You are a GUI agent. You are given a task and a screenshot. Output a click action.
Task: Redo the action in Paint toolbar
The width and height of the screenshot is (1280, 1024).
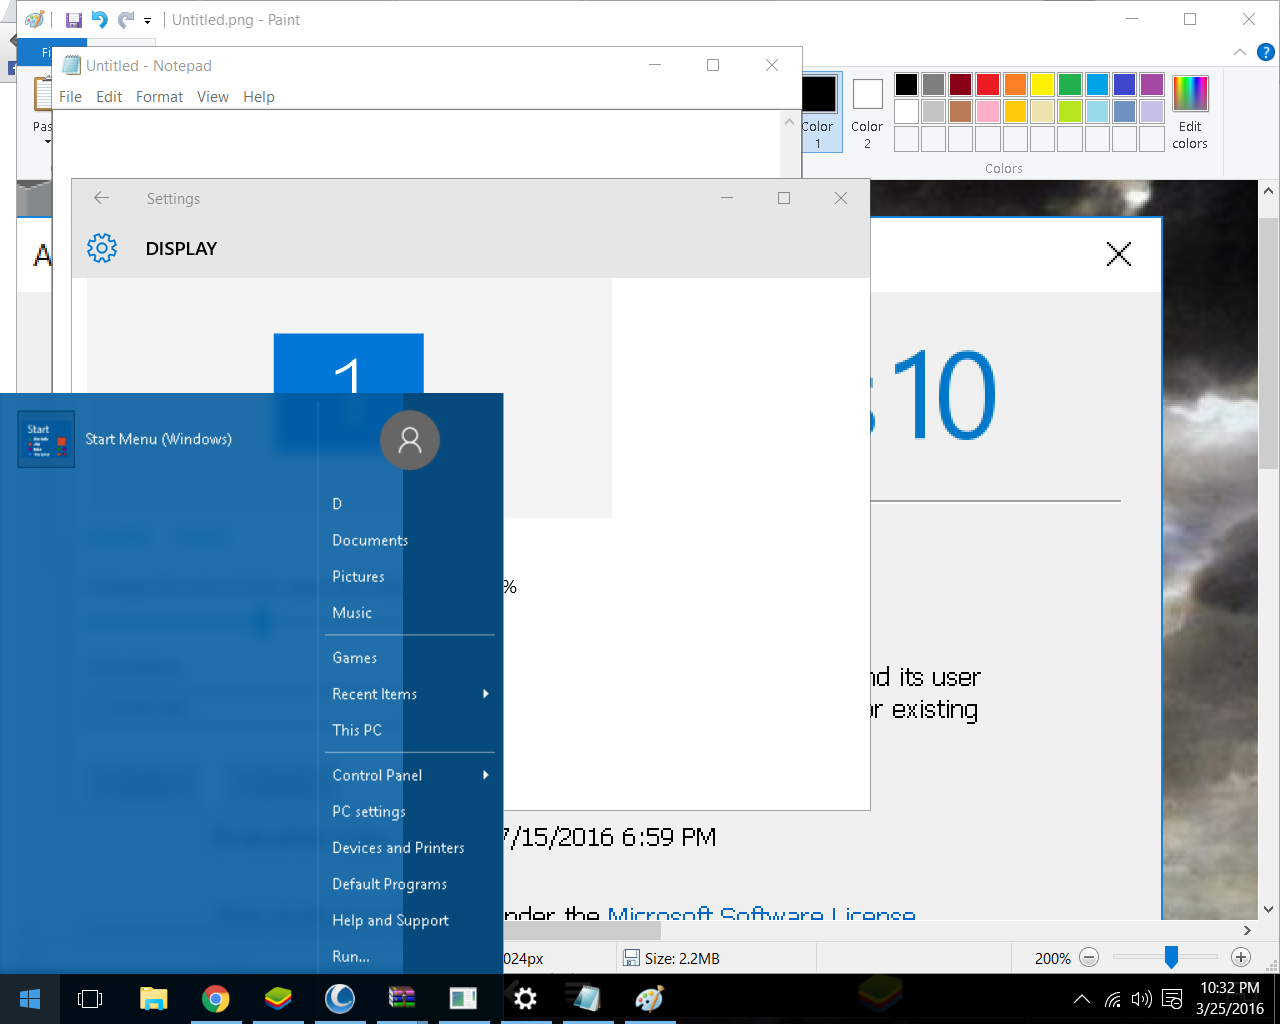[125, 20]
